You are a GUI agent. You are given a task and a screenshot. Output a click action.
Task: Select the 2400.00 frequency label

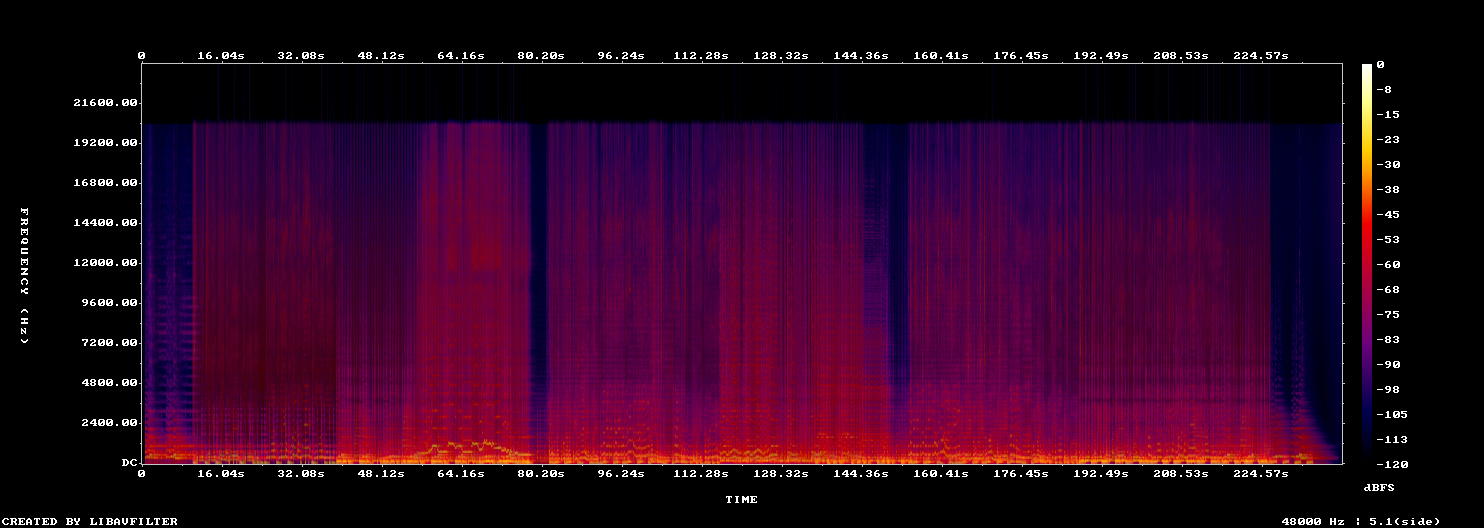click(x=110, y=423)
